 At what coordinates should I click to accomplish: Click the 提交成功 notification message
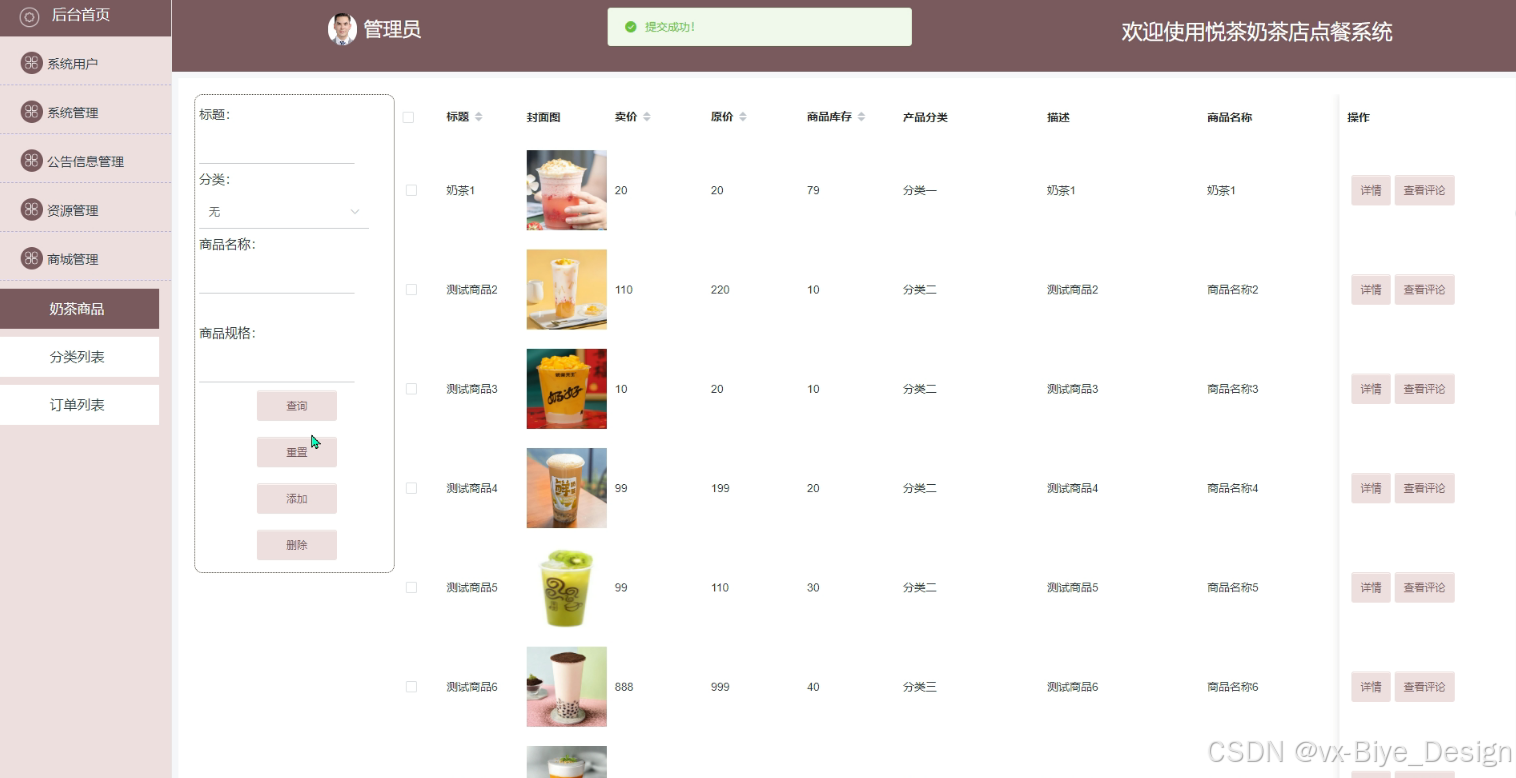pyautogui.click(x=670, y=27)
